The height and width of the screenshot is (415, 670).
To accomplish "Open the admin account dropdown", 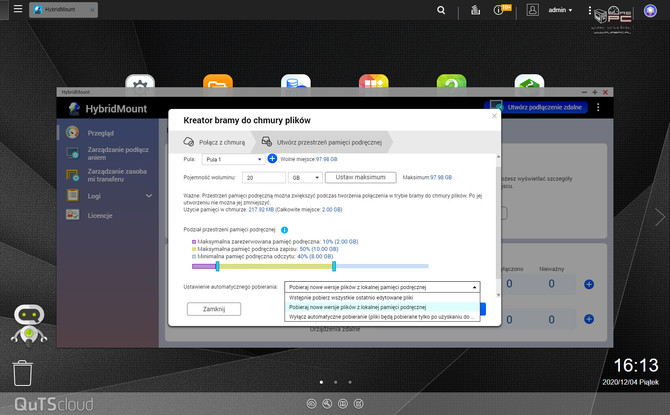I will pos(560,10).
